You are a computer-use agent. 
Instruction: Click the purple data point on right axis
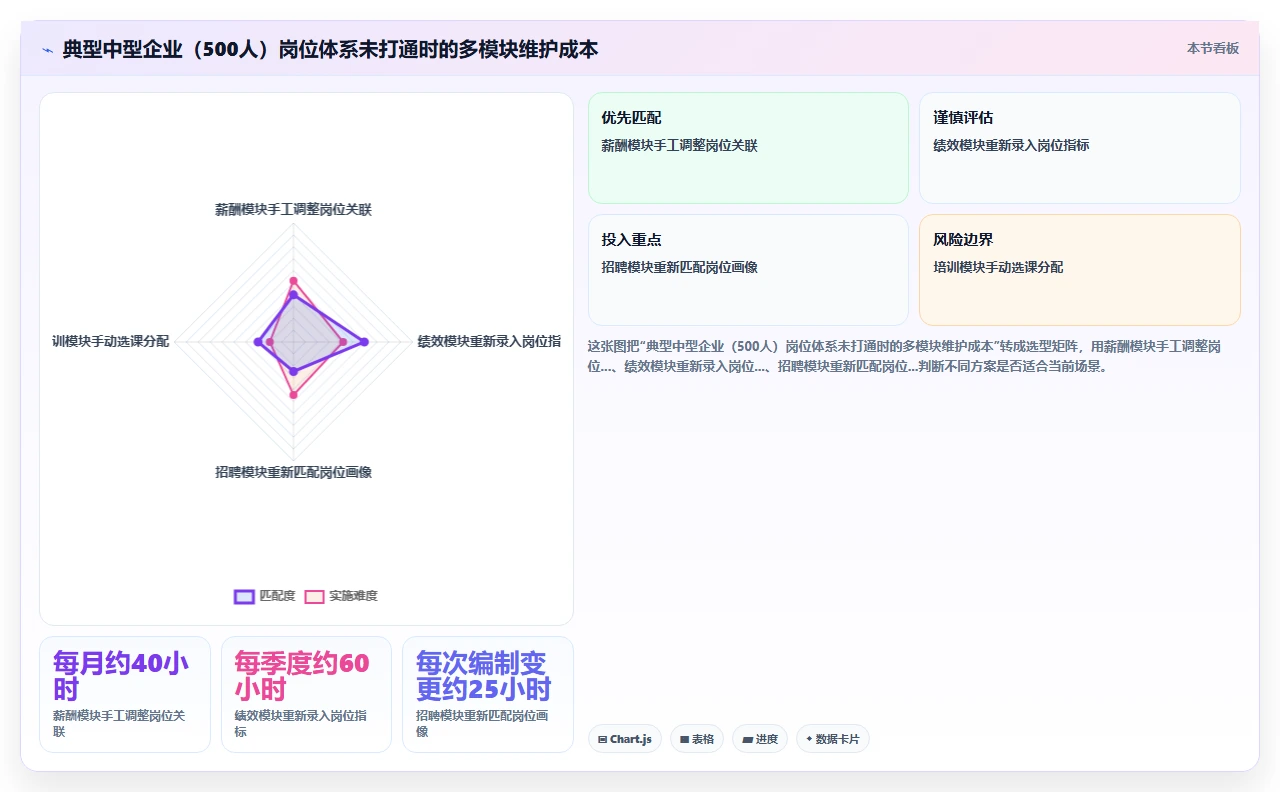point(364,342)
